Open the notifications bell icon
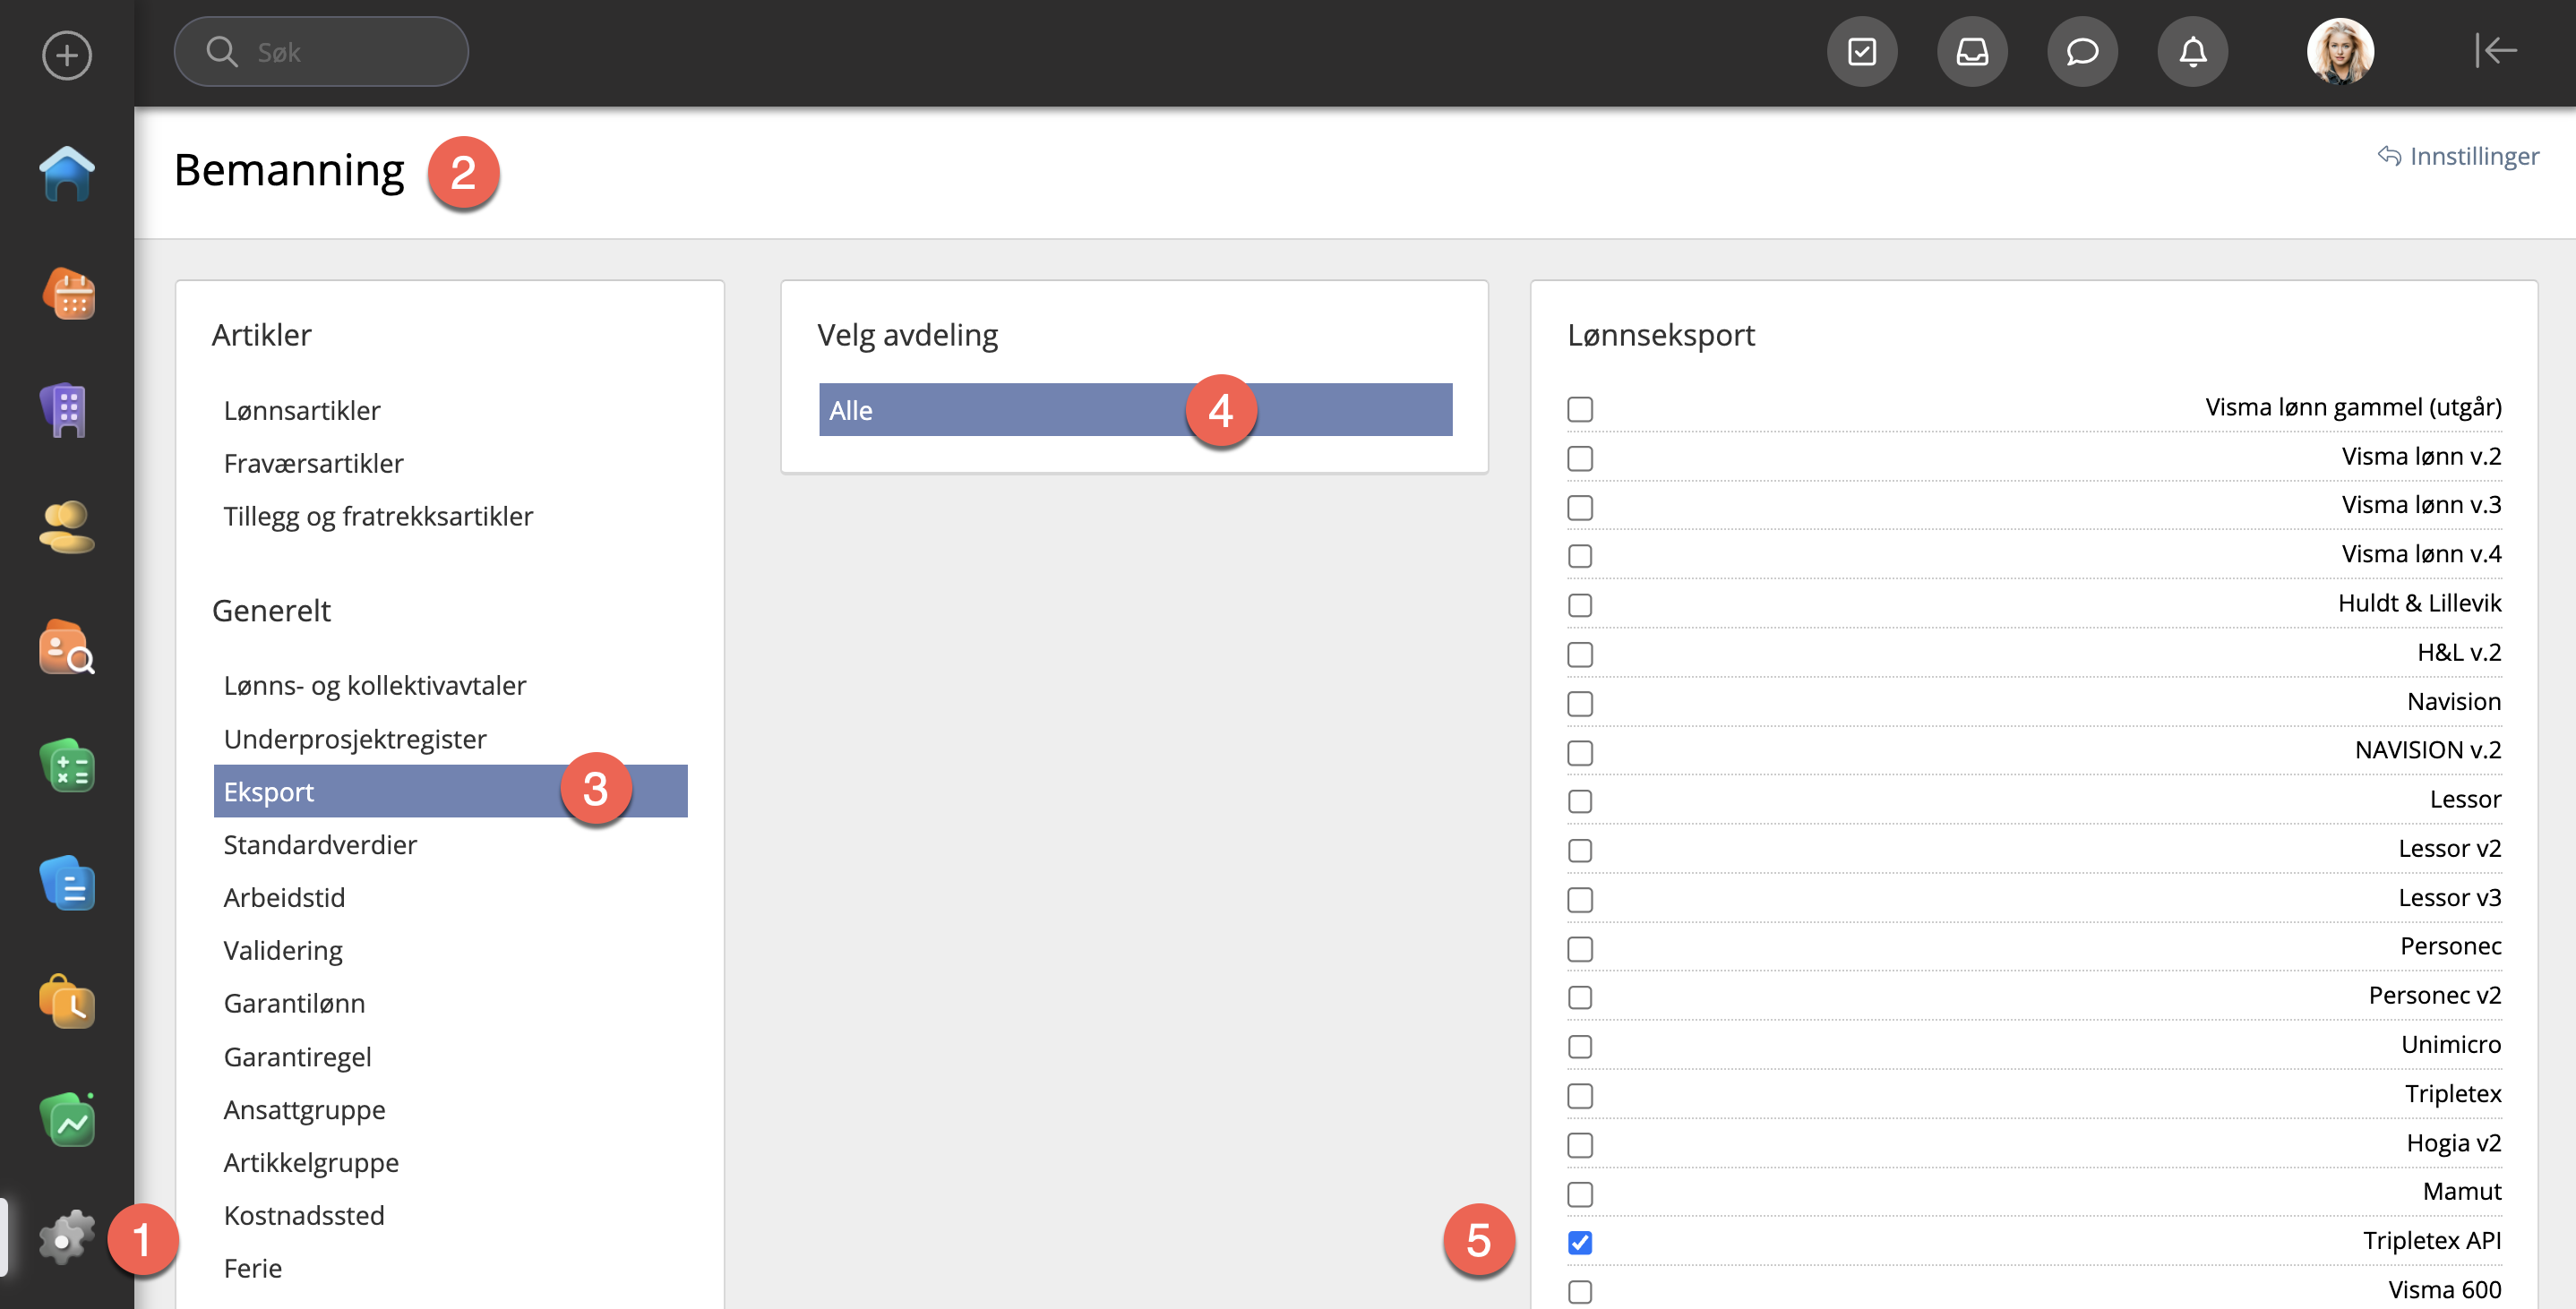Image resolution: width=2576 pixels, height=1309 pixels. point(2192,52)
